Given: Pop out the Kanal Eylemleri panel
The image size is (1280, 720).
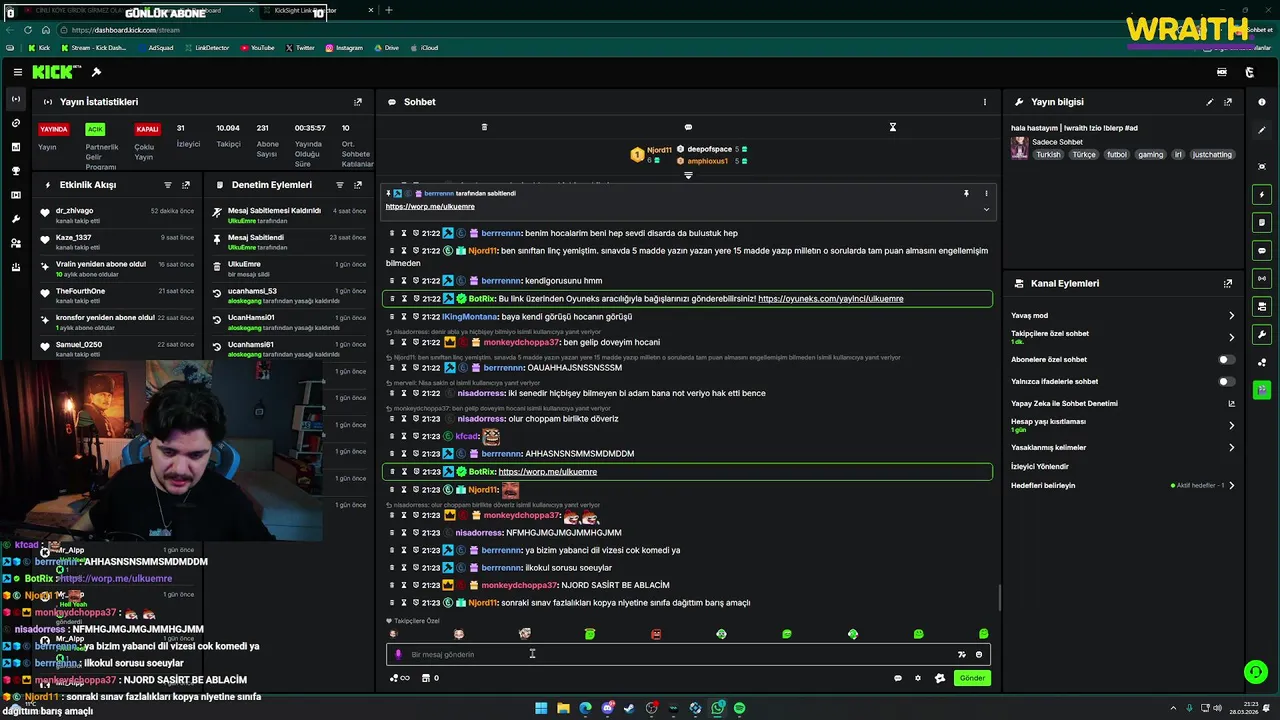Looking at the screenshot, I should click(x=1228, y=283).
